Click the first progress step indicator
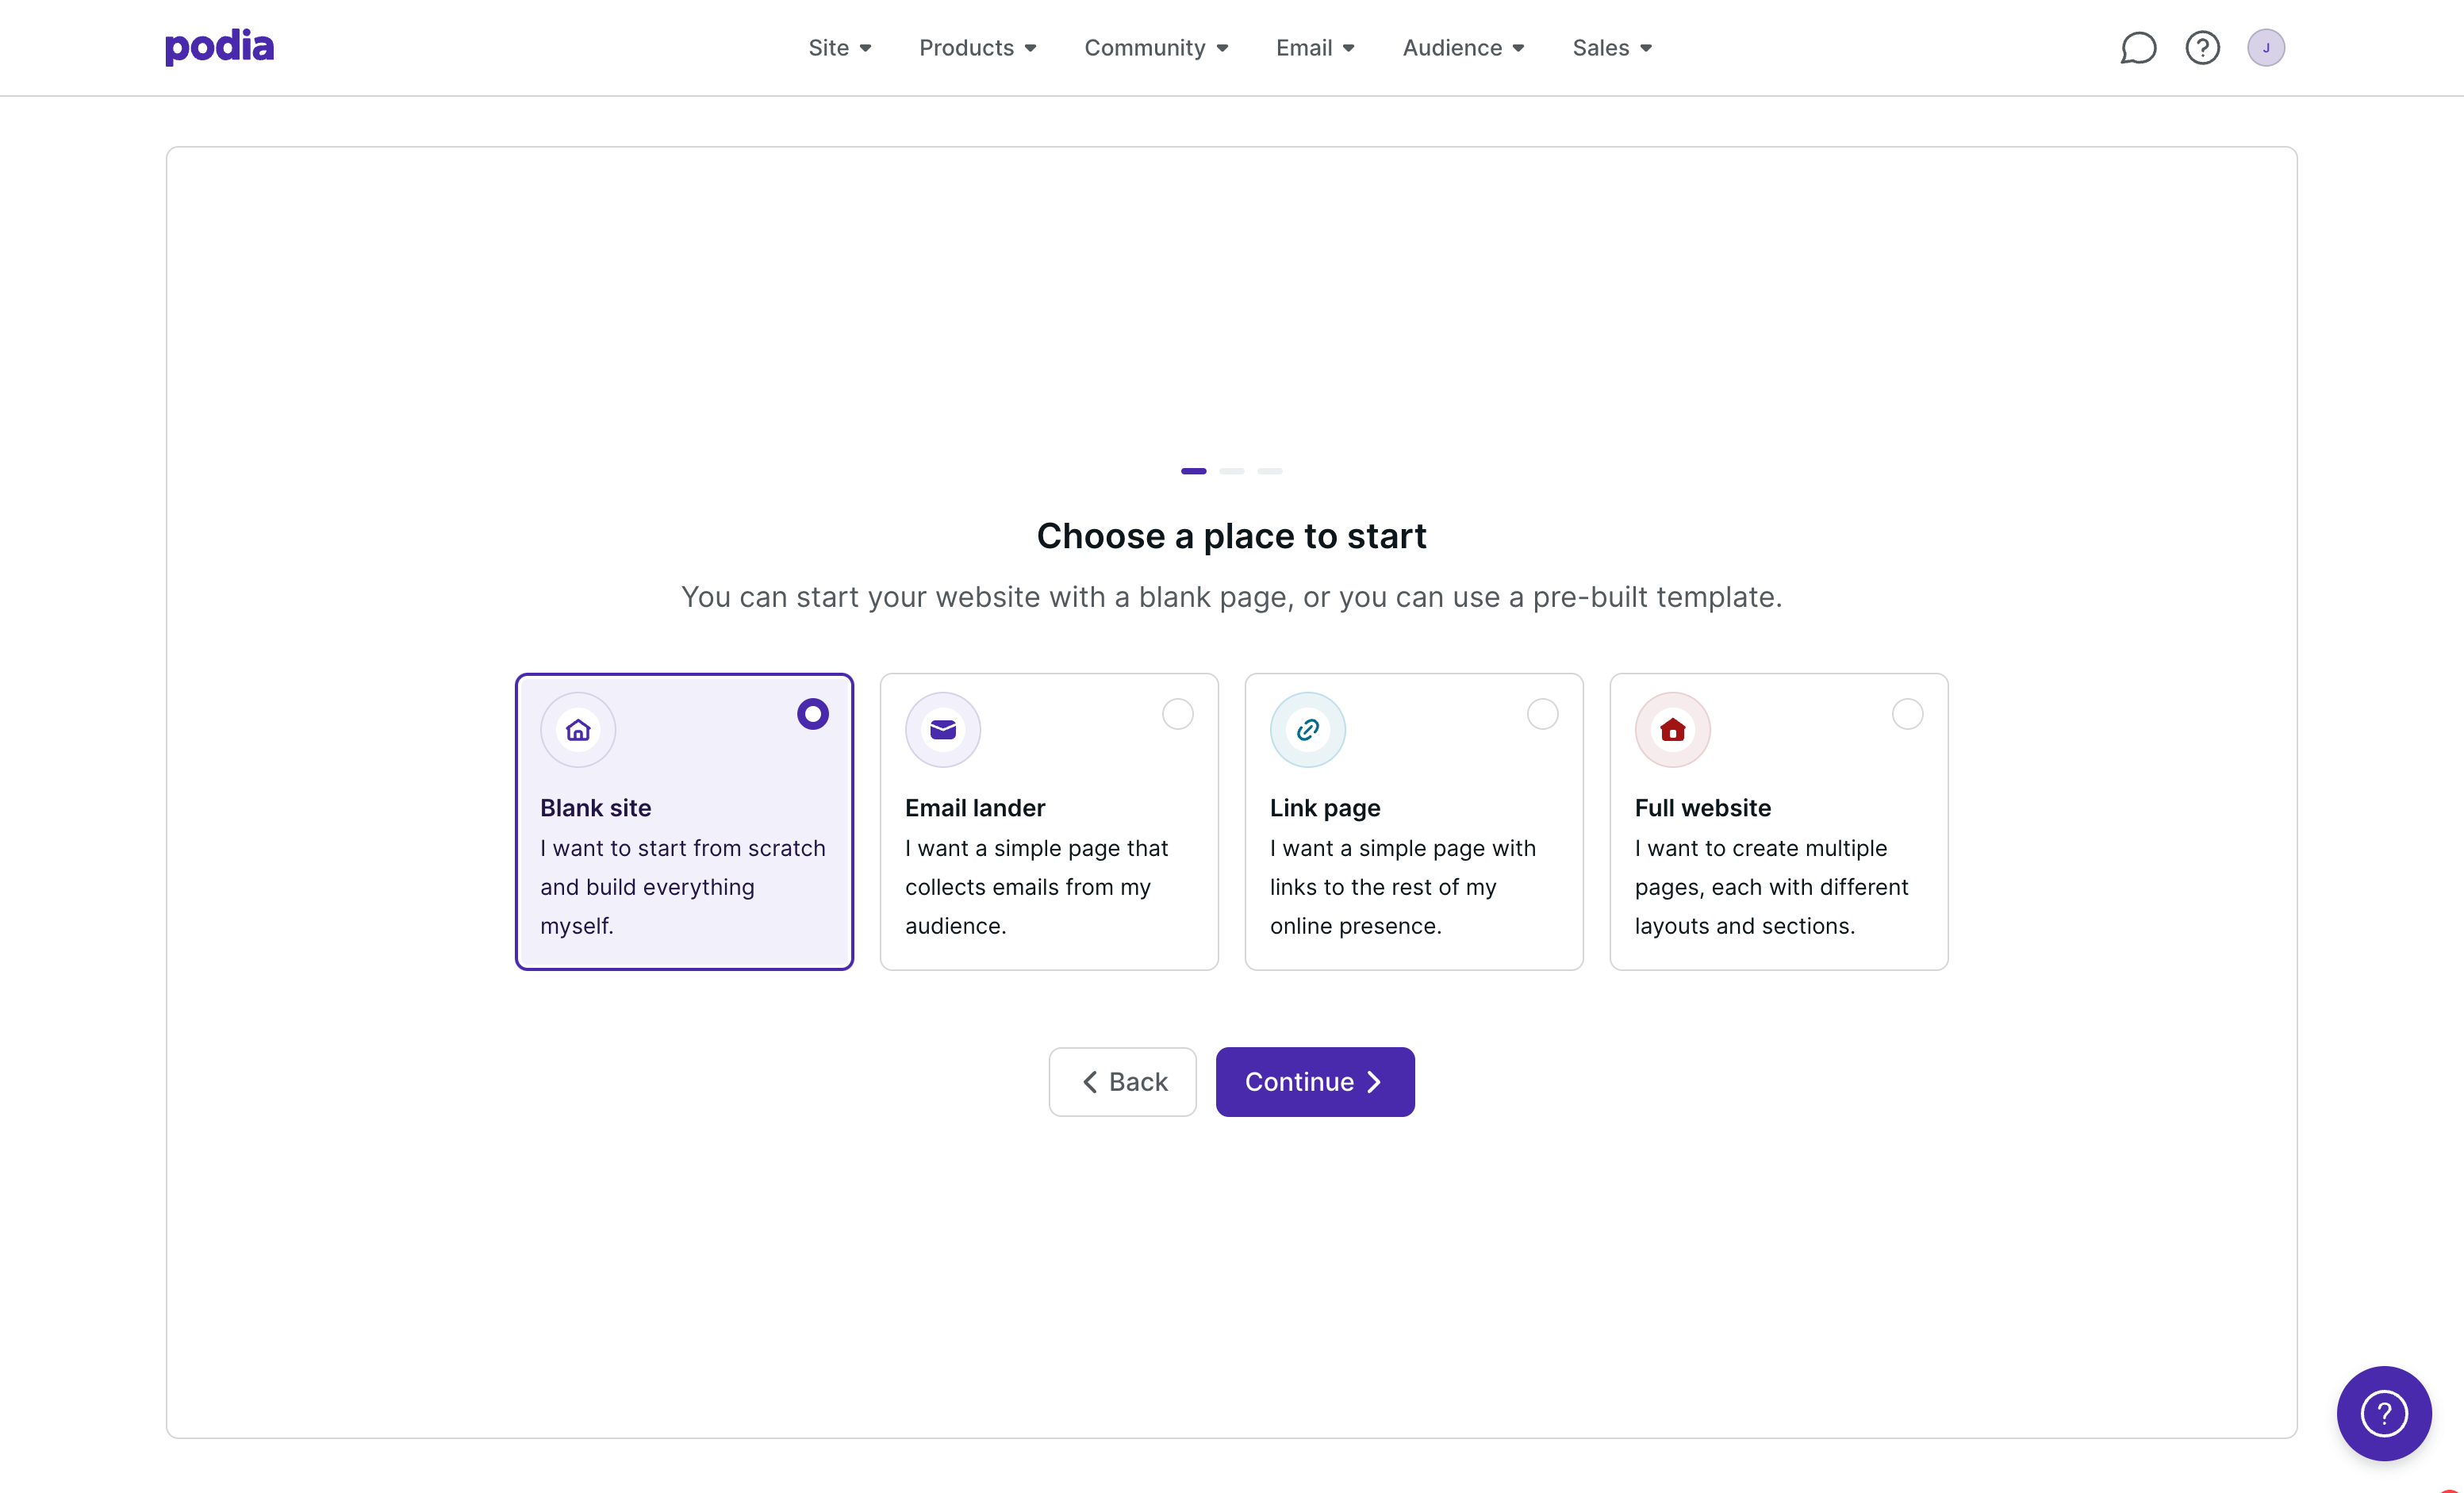 pyautogui.click(x=1193, y=471)
